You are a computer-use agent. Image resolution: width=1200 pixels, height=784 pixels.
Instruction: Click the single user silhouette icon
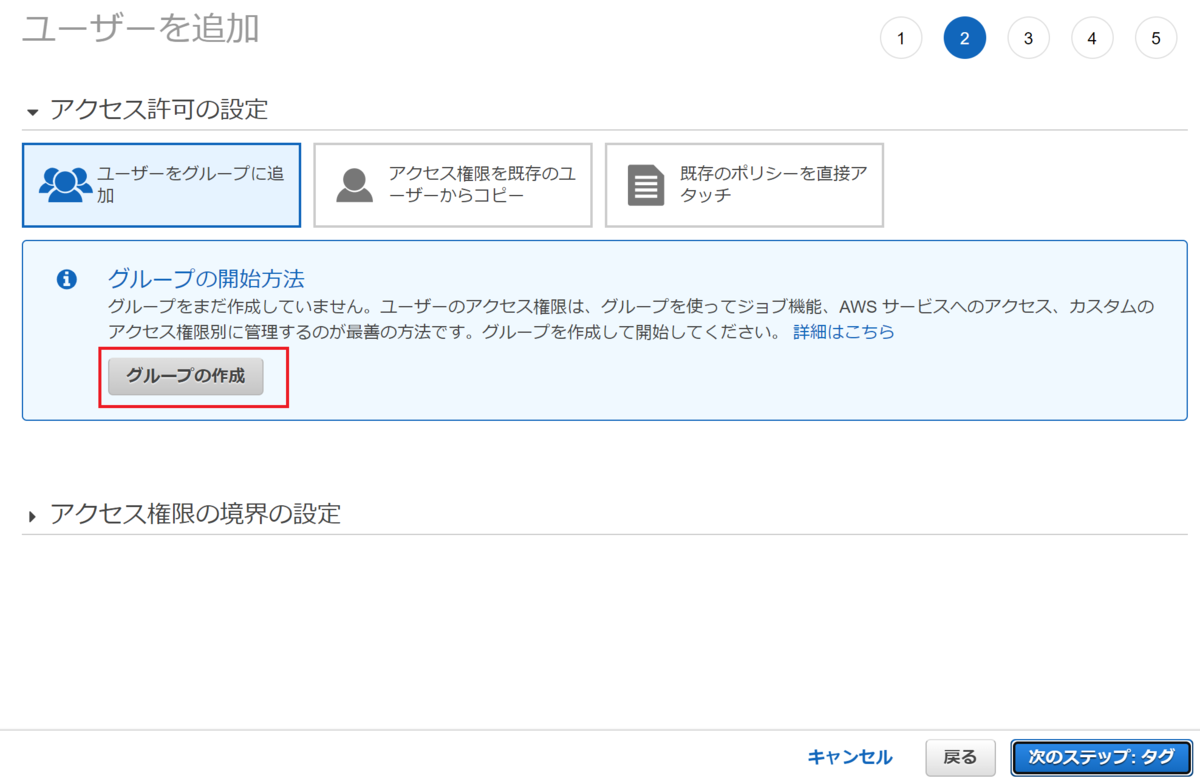(x=354, y=185)
